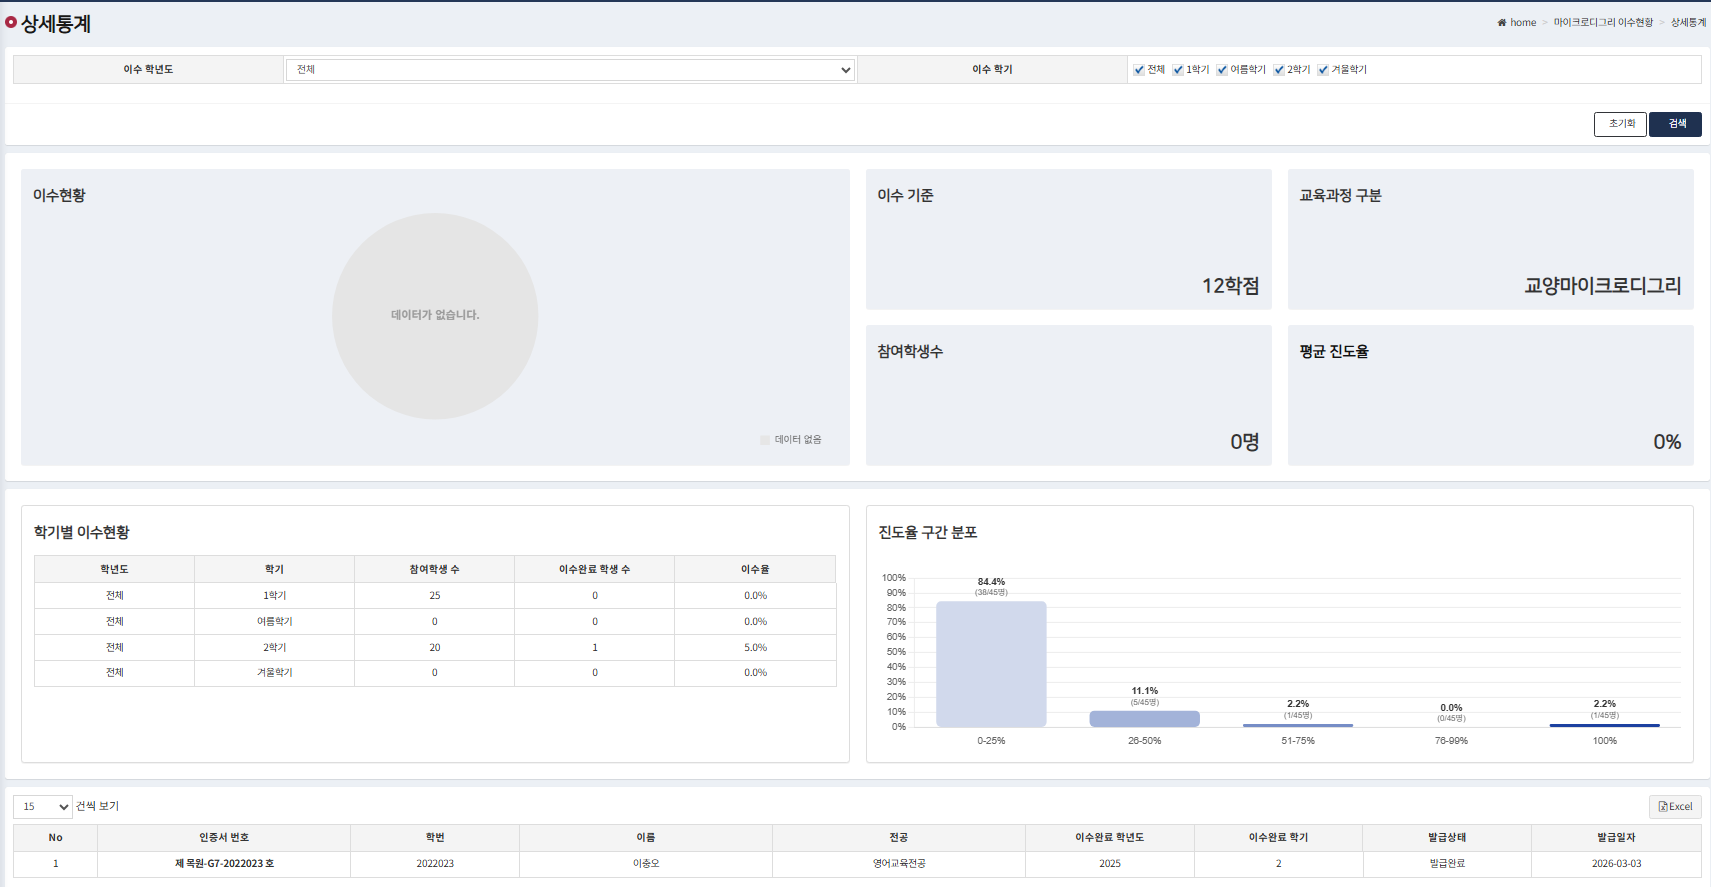Click the 상세통계 breadcrumb item

coord(1688,22)
